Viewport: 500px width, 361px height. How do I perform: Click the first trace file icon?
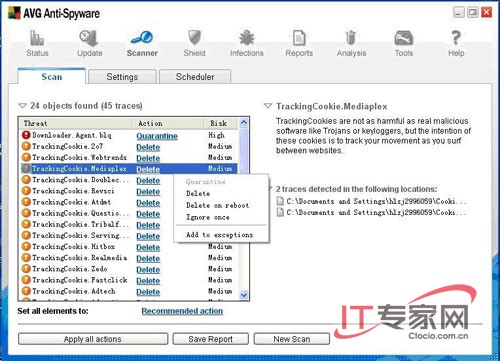pos(280,201)
